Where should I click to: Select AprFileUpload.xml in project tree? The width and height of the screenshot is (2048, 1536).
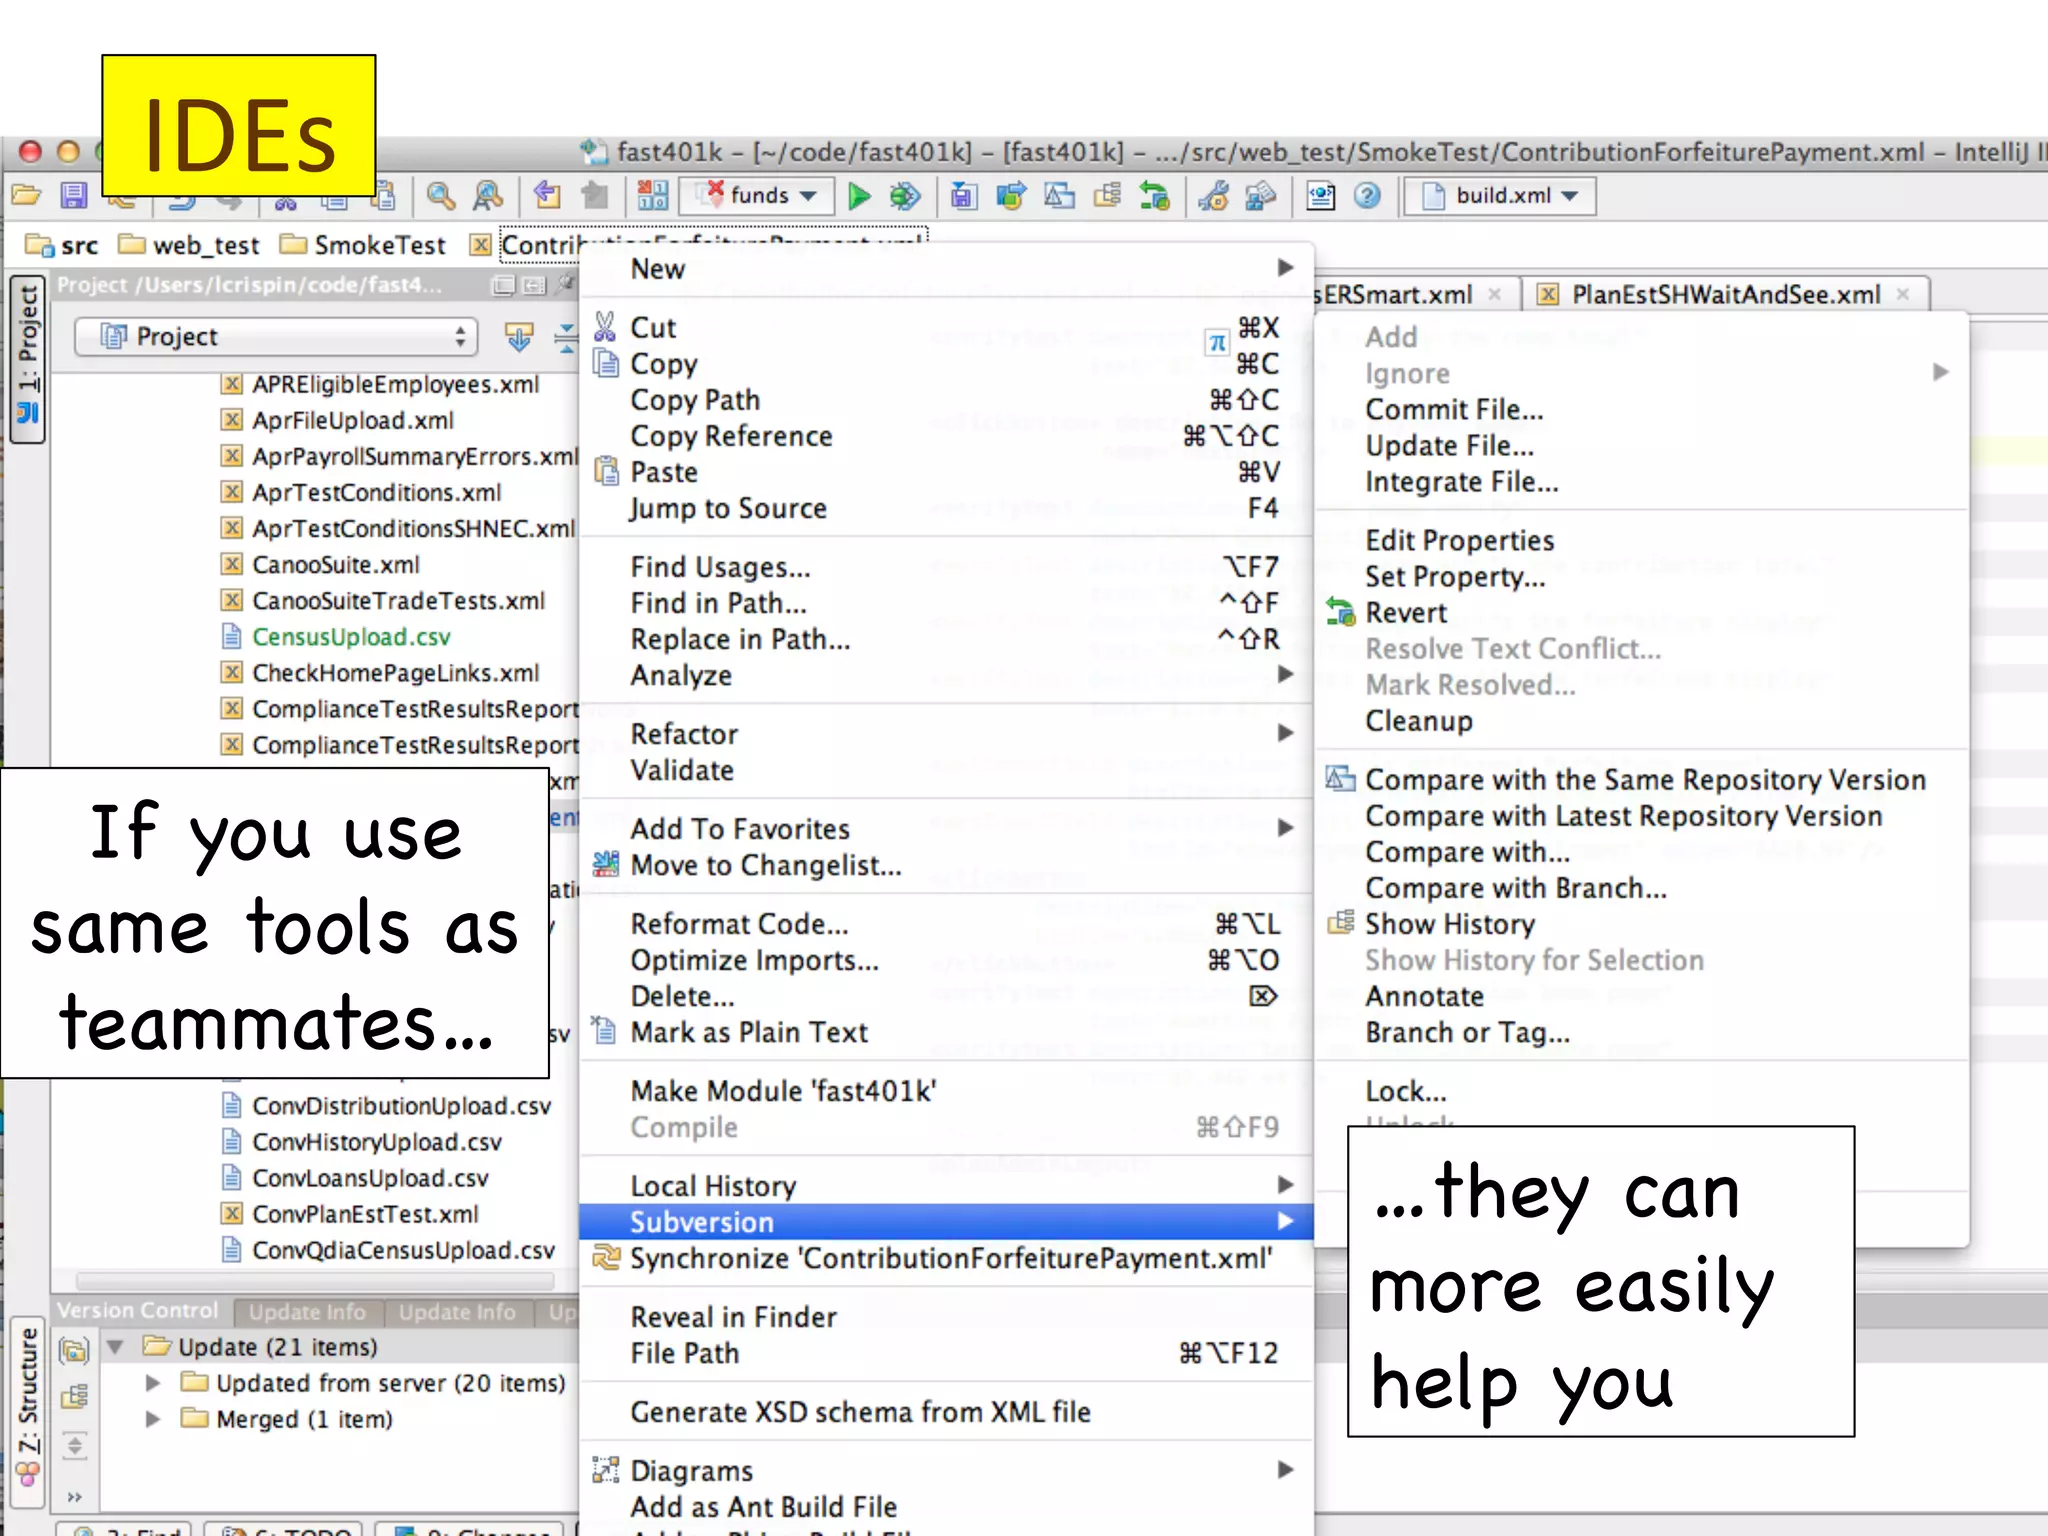(x=338, y=421)
